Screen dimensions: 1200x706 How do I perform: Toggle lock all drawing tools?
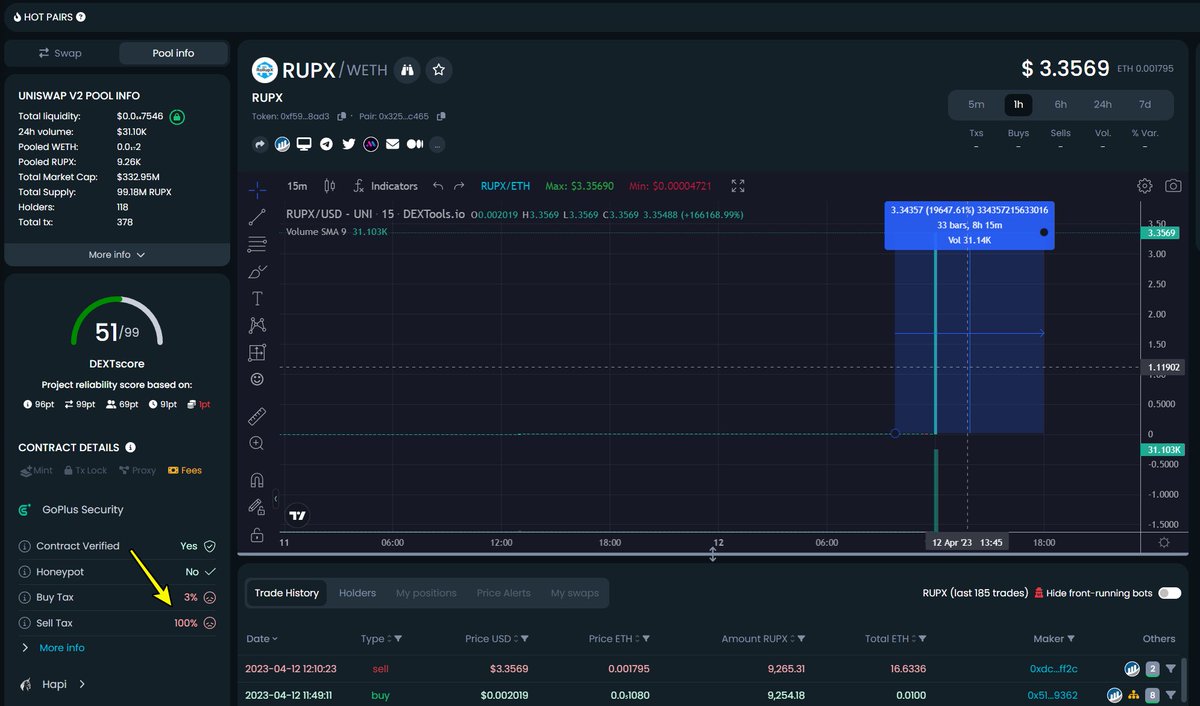pyautogui.click(x=257, y=535)
